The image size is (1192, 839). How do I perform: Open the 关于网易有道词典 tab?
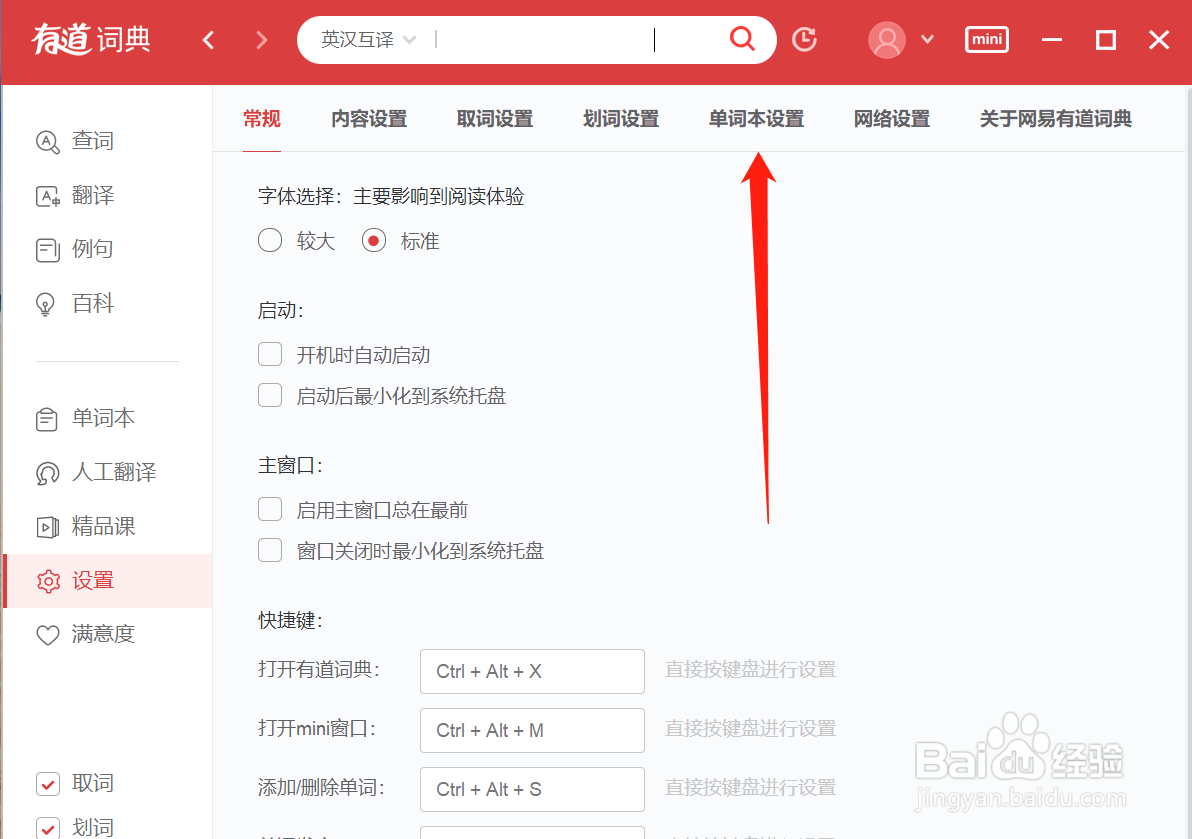[1056, 119]
